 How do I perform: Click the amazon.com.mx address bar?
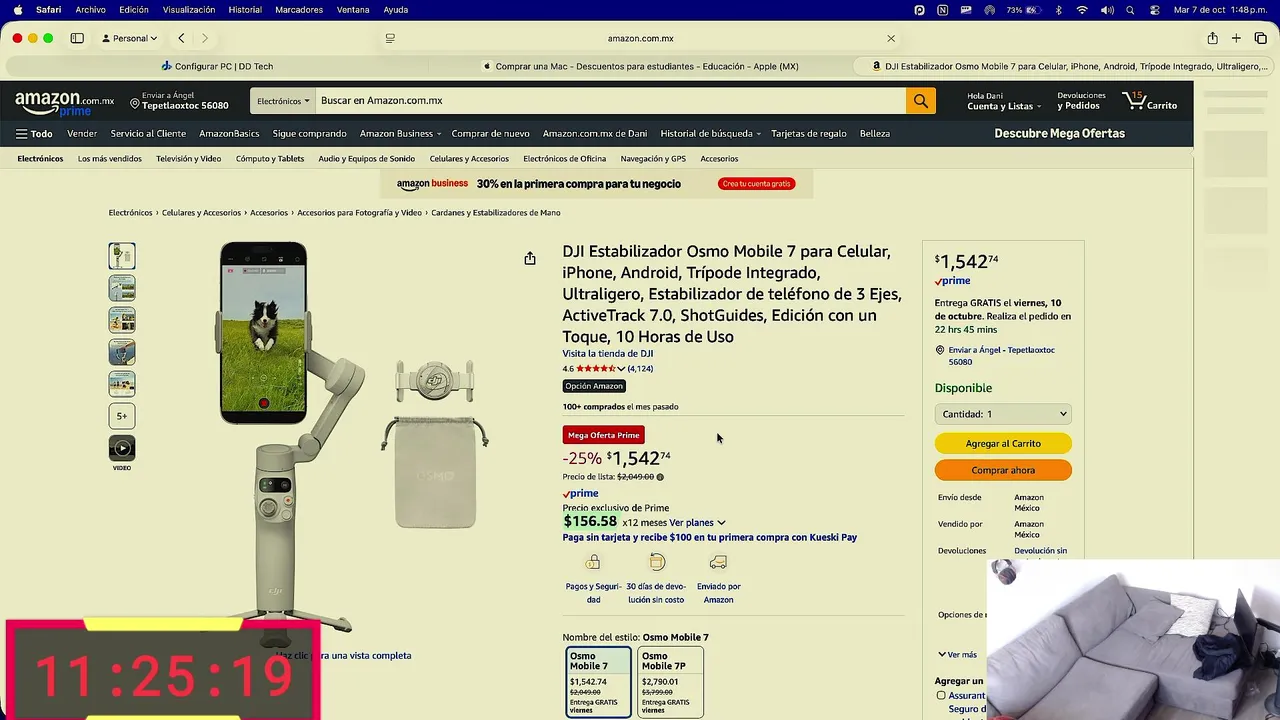coord(640,38)
